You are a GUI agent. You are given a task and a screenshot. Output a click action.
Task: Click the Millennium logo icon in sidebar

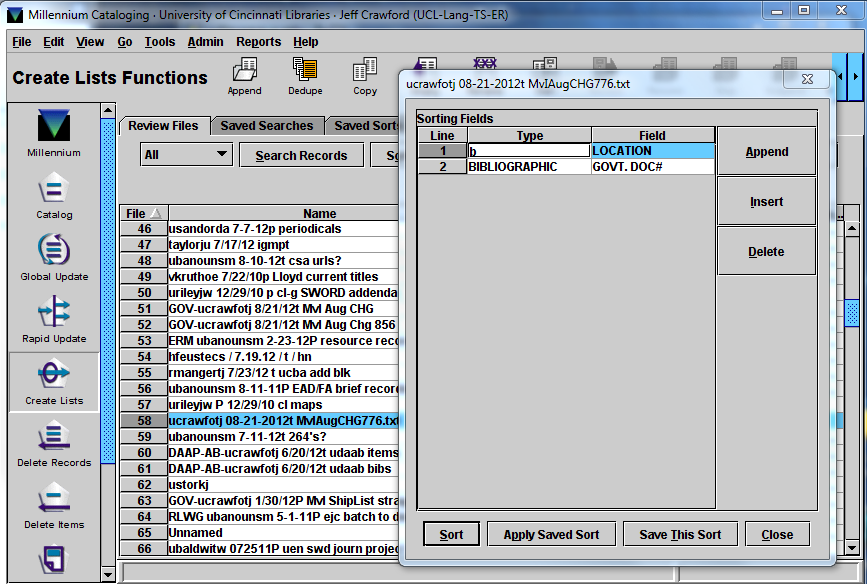point(54,130)
